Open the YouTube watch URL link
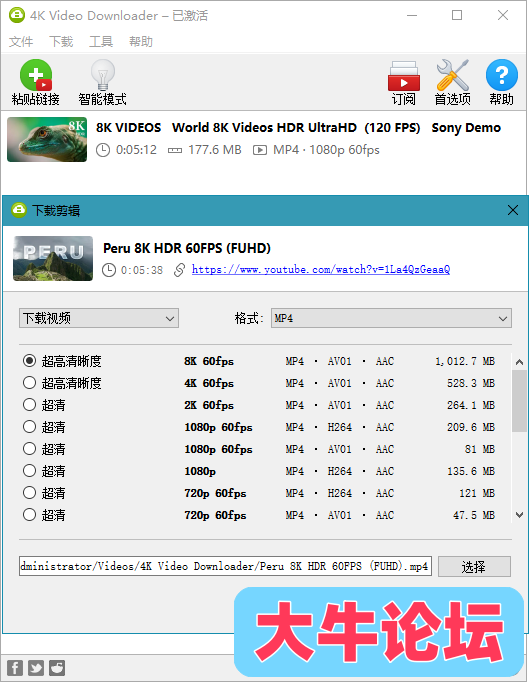529x682 pixels. (x=321, y=270)
